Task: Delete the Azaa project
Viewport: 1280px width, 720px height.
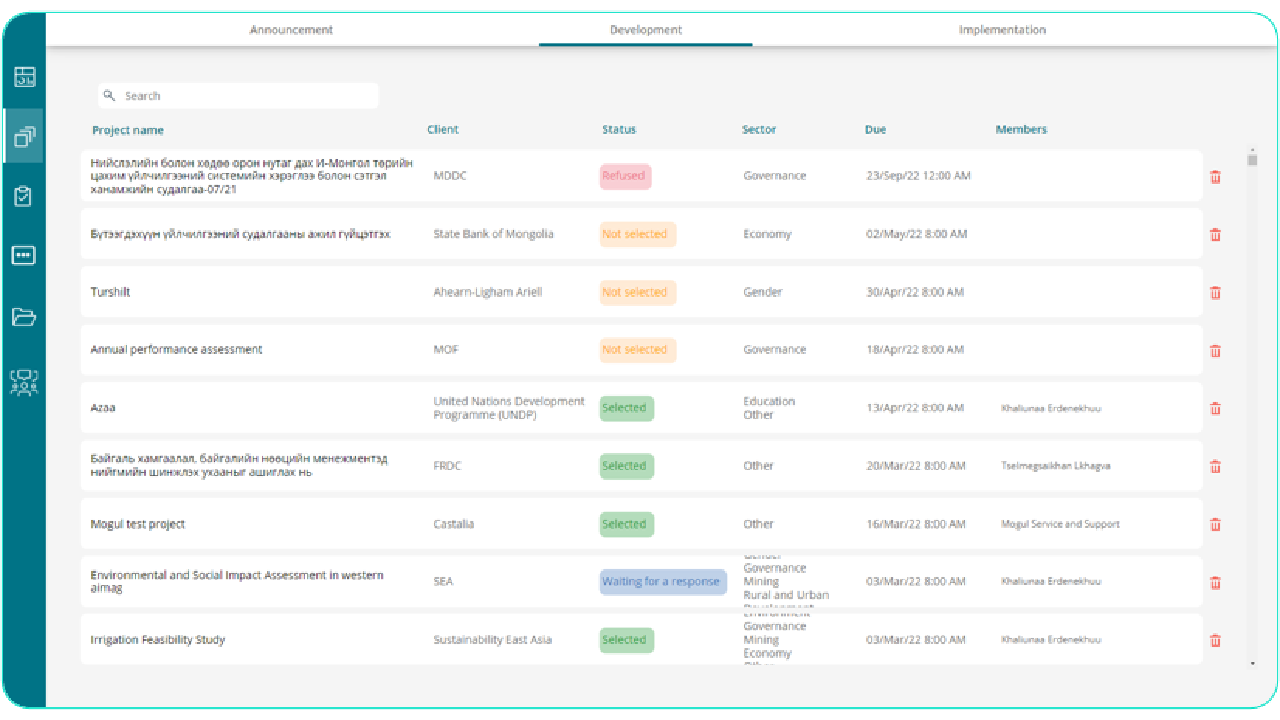Action: click(x=1215, y=409)
